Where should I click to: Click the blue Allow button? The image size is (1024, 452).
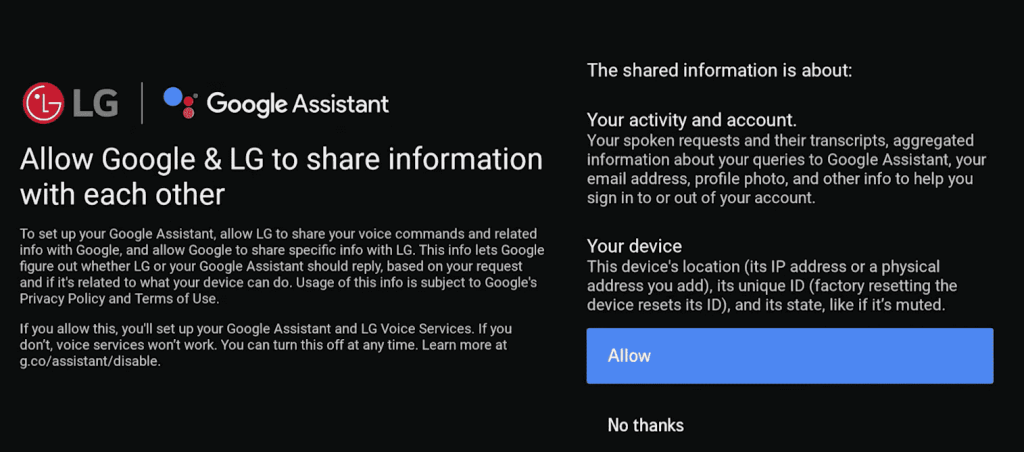(x=790, y=356)
